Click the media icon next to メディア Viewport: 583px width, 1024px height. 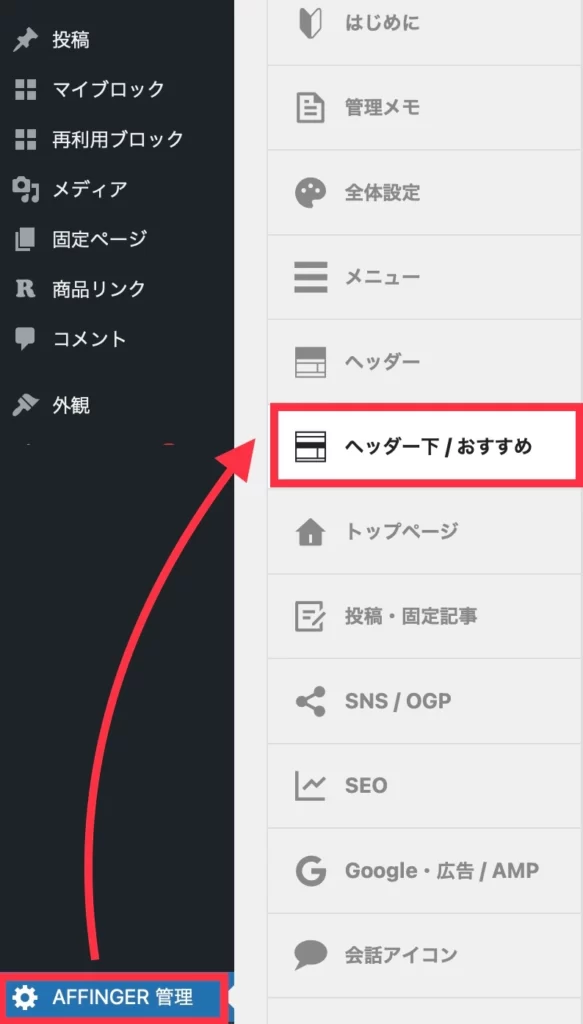click(x=25, y=189)
